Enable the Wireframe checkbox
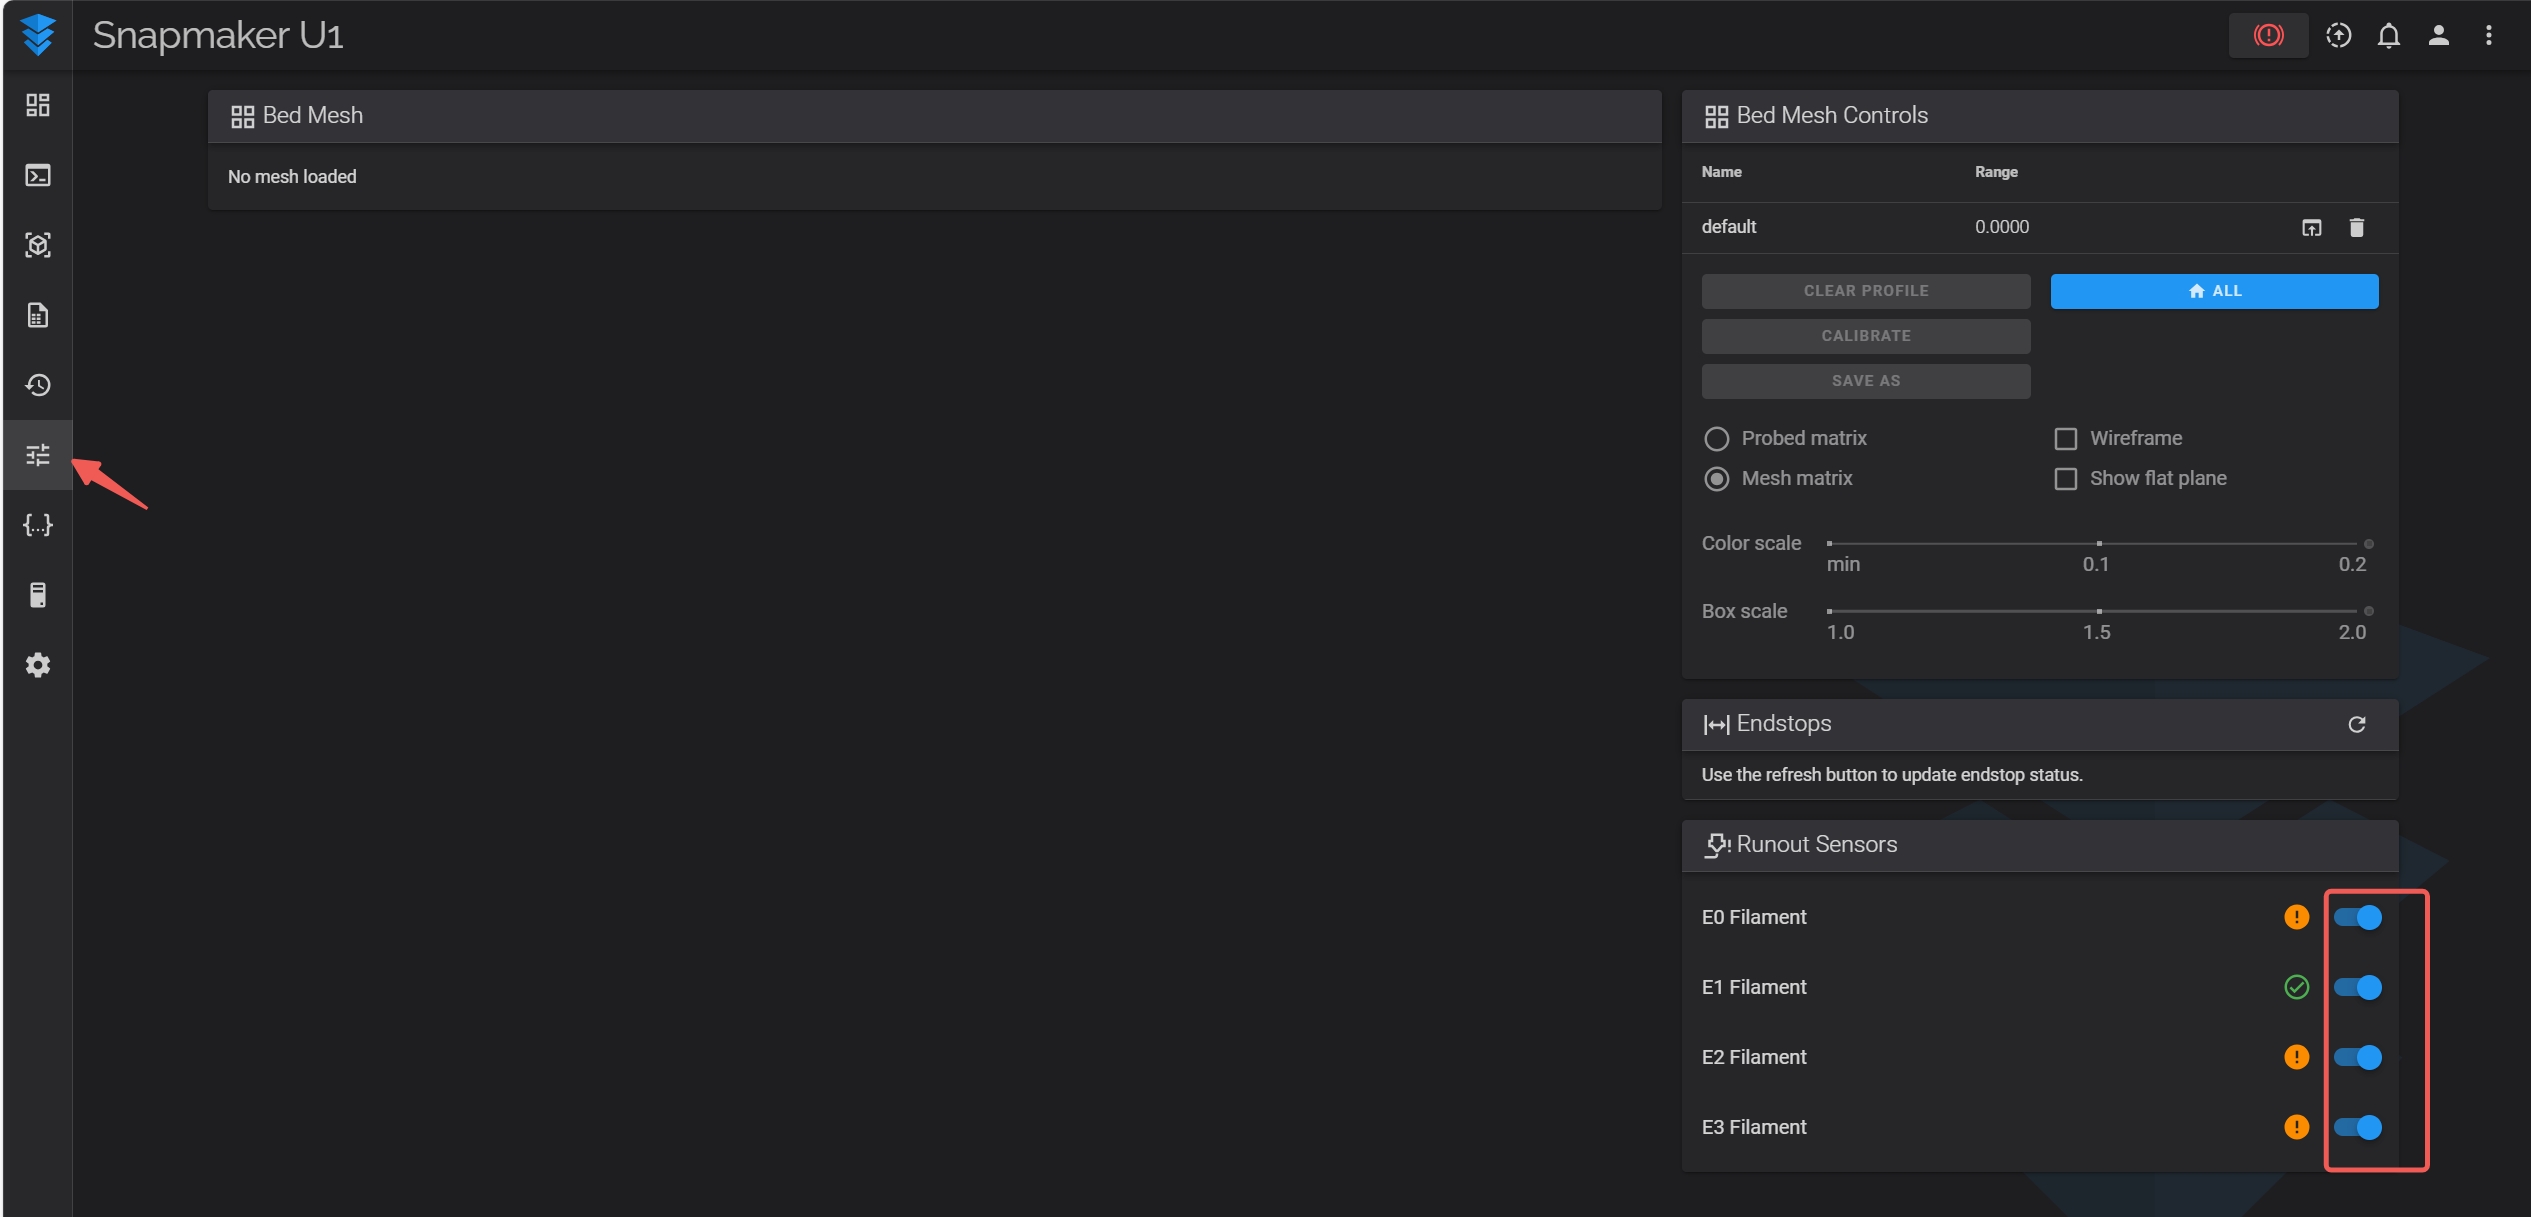 coord(2065,439)
